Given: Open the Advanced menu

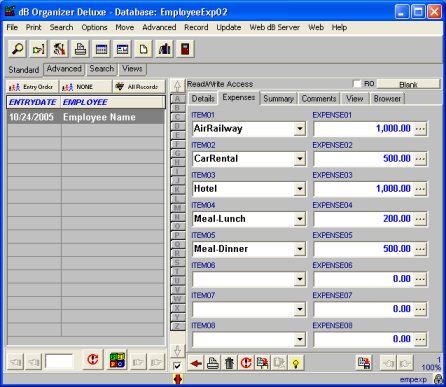Looking at the screenshot, I should [x=159, y=27].
